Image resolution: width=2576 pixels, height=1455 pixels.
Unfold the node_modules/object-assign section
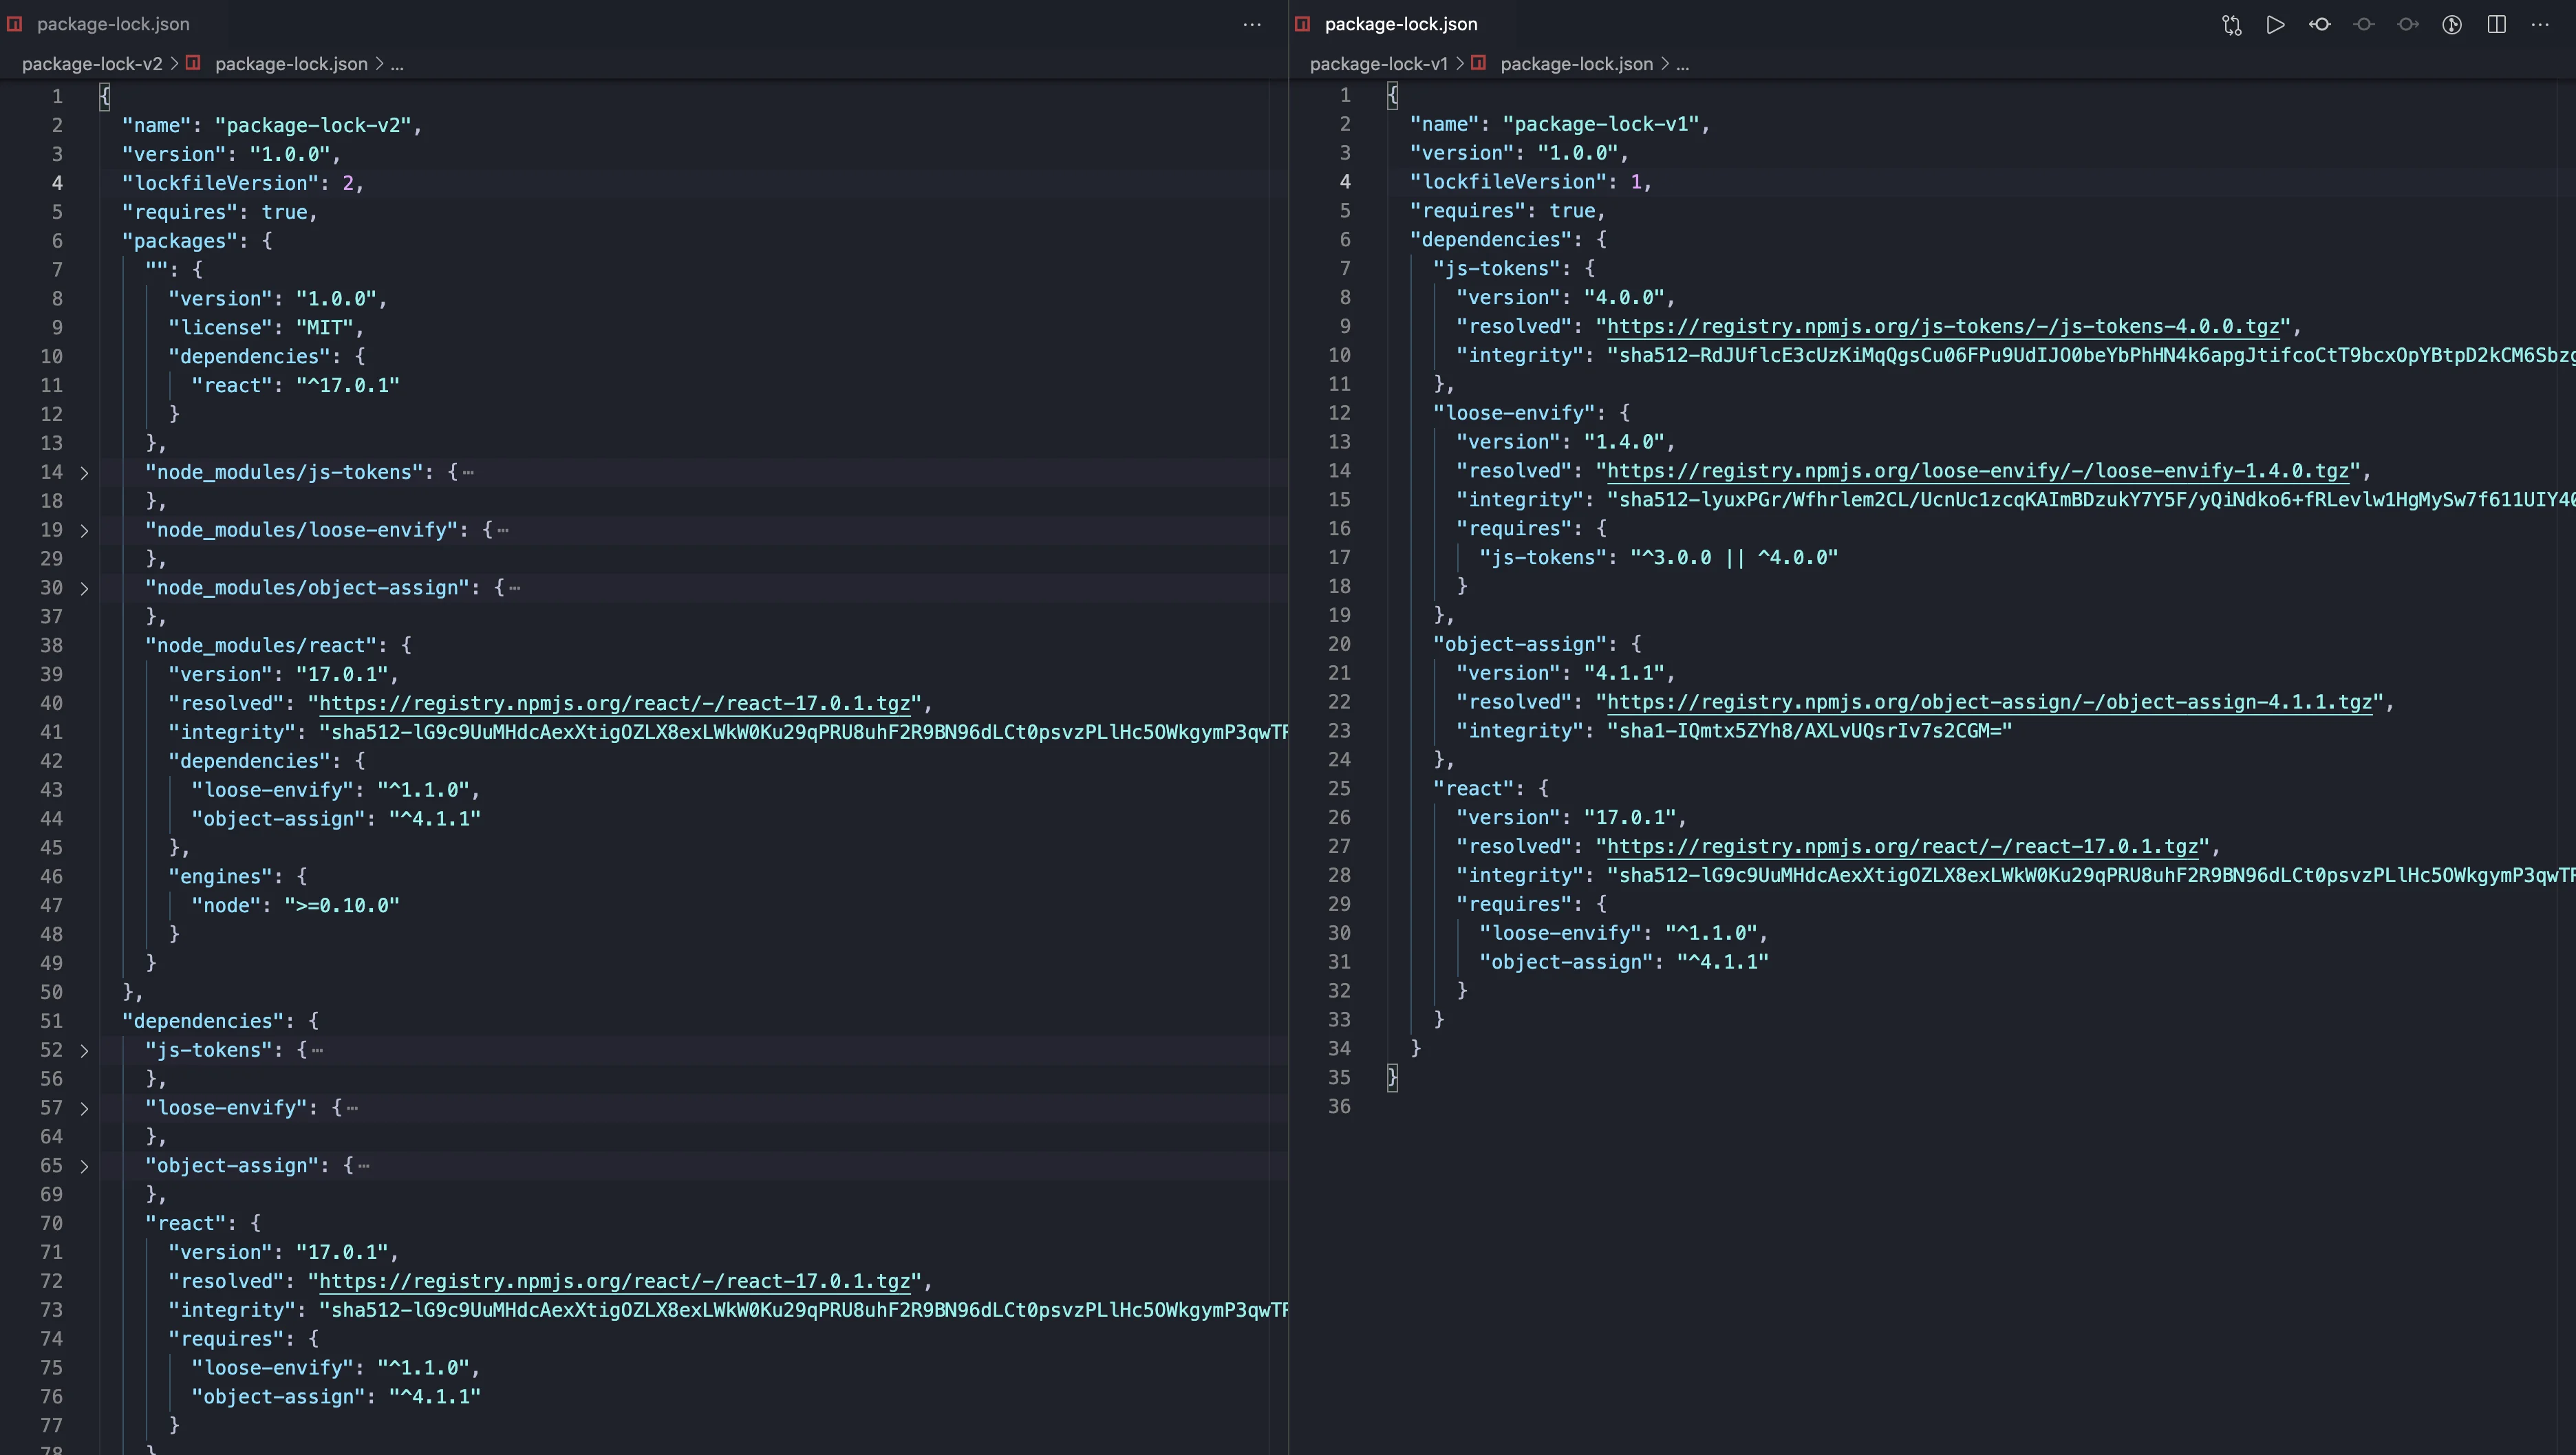coord(84,588)
